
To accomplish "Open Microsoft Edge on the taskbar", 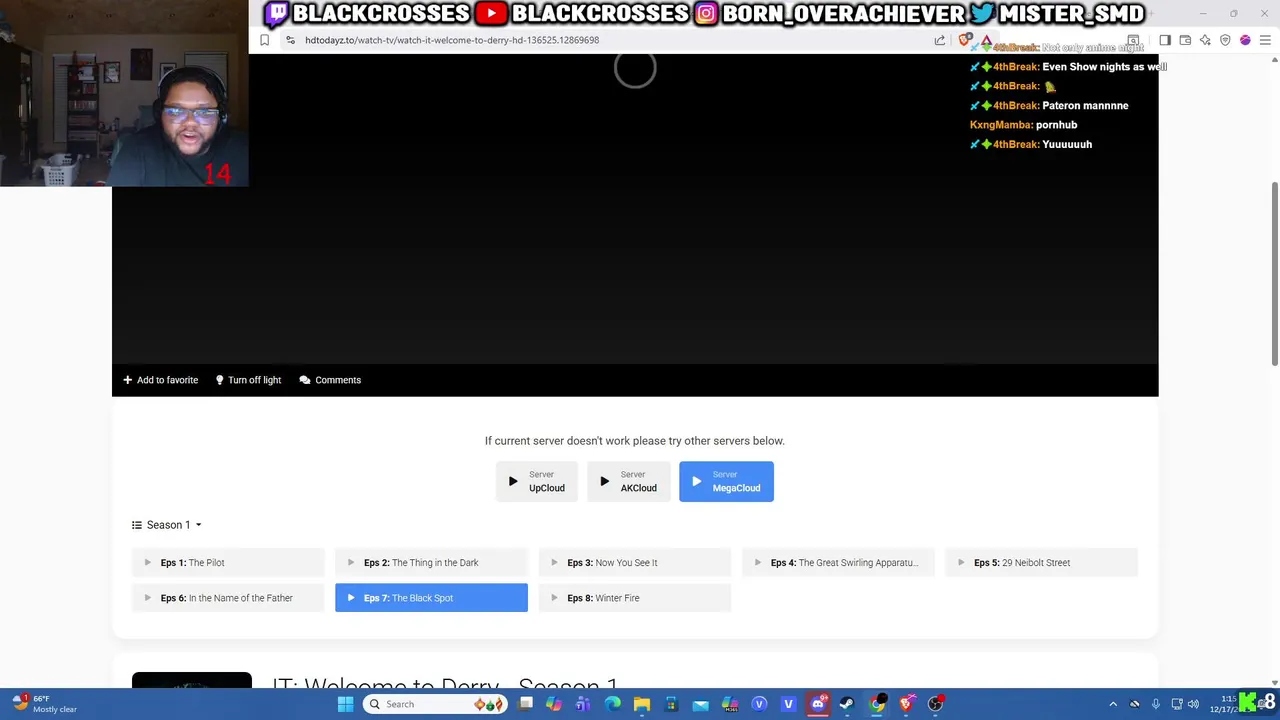I will tap(612, 704).
